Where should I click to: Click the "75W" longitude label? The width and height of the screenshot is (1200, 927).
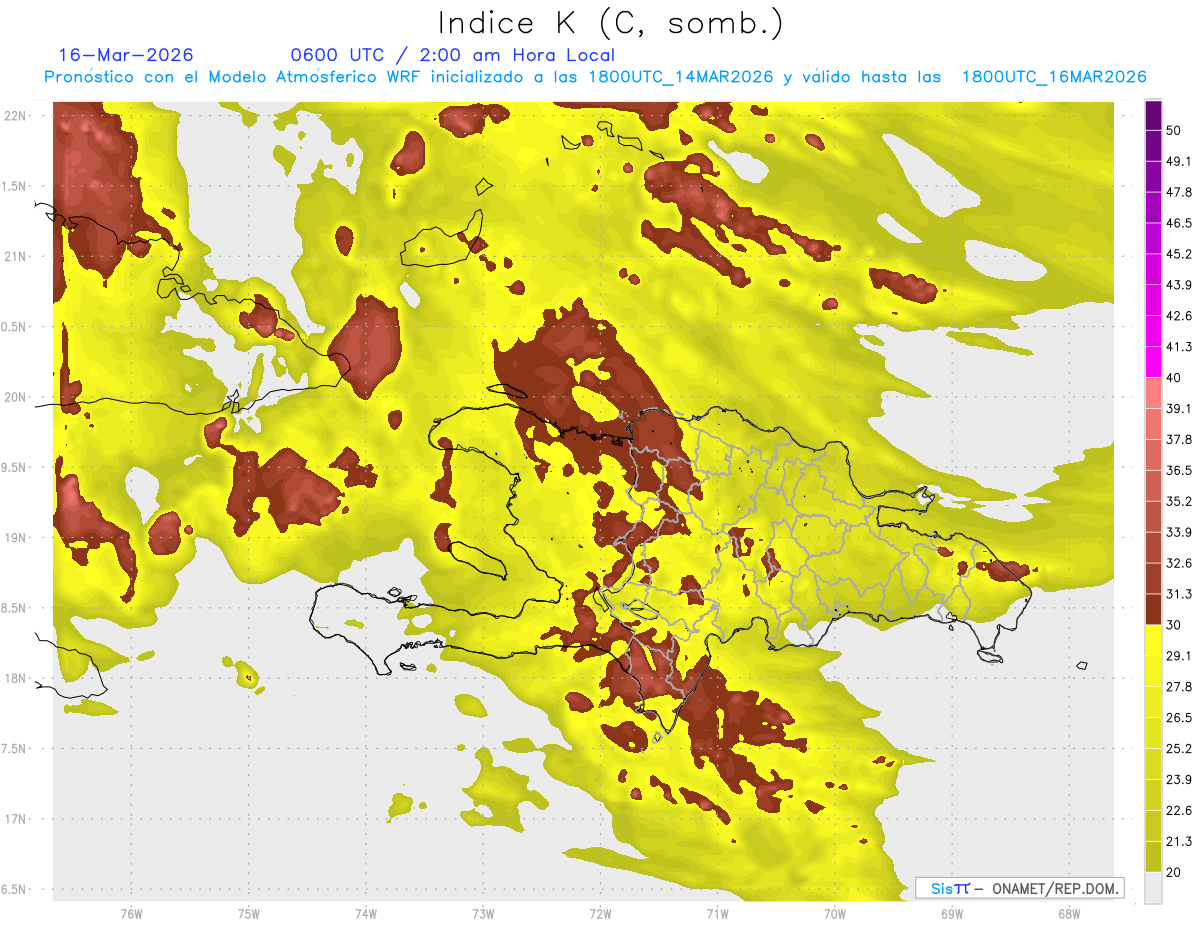point(248,913)
